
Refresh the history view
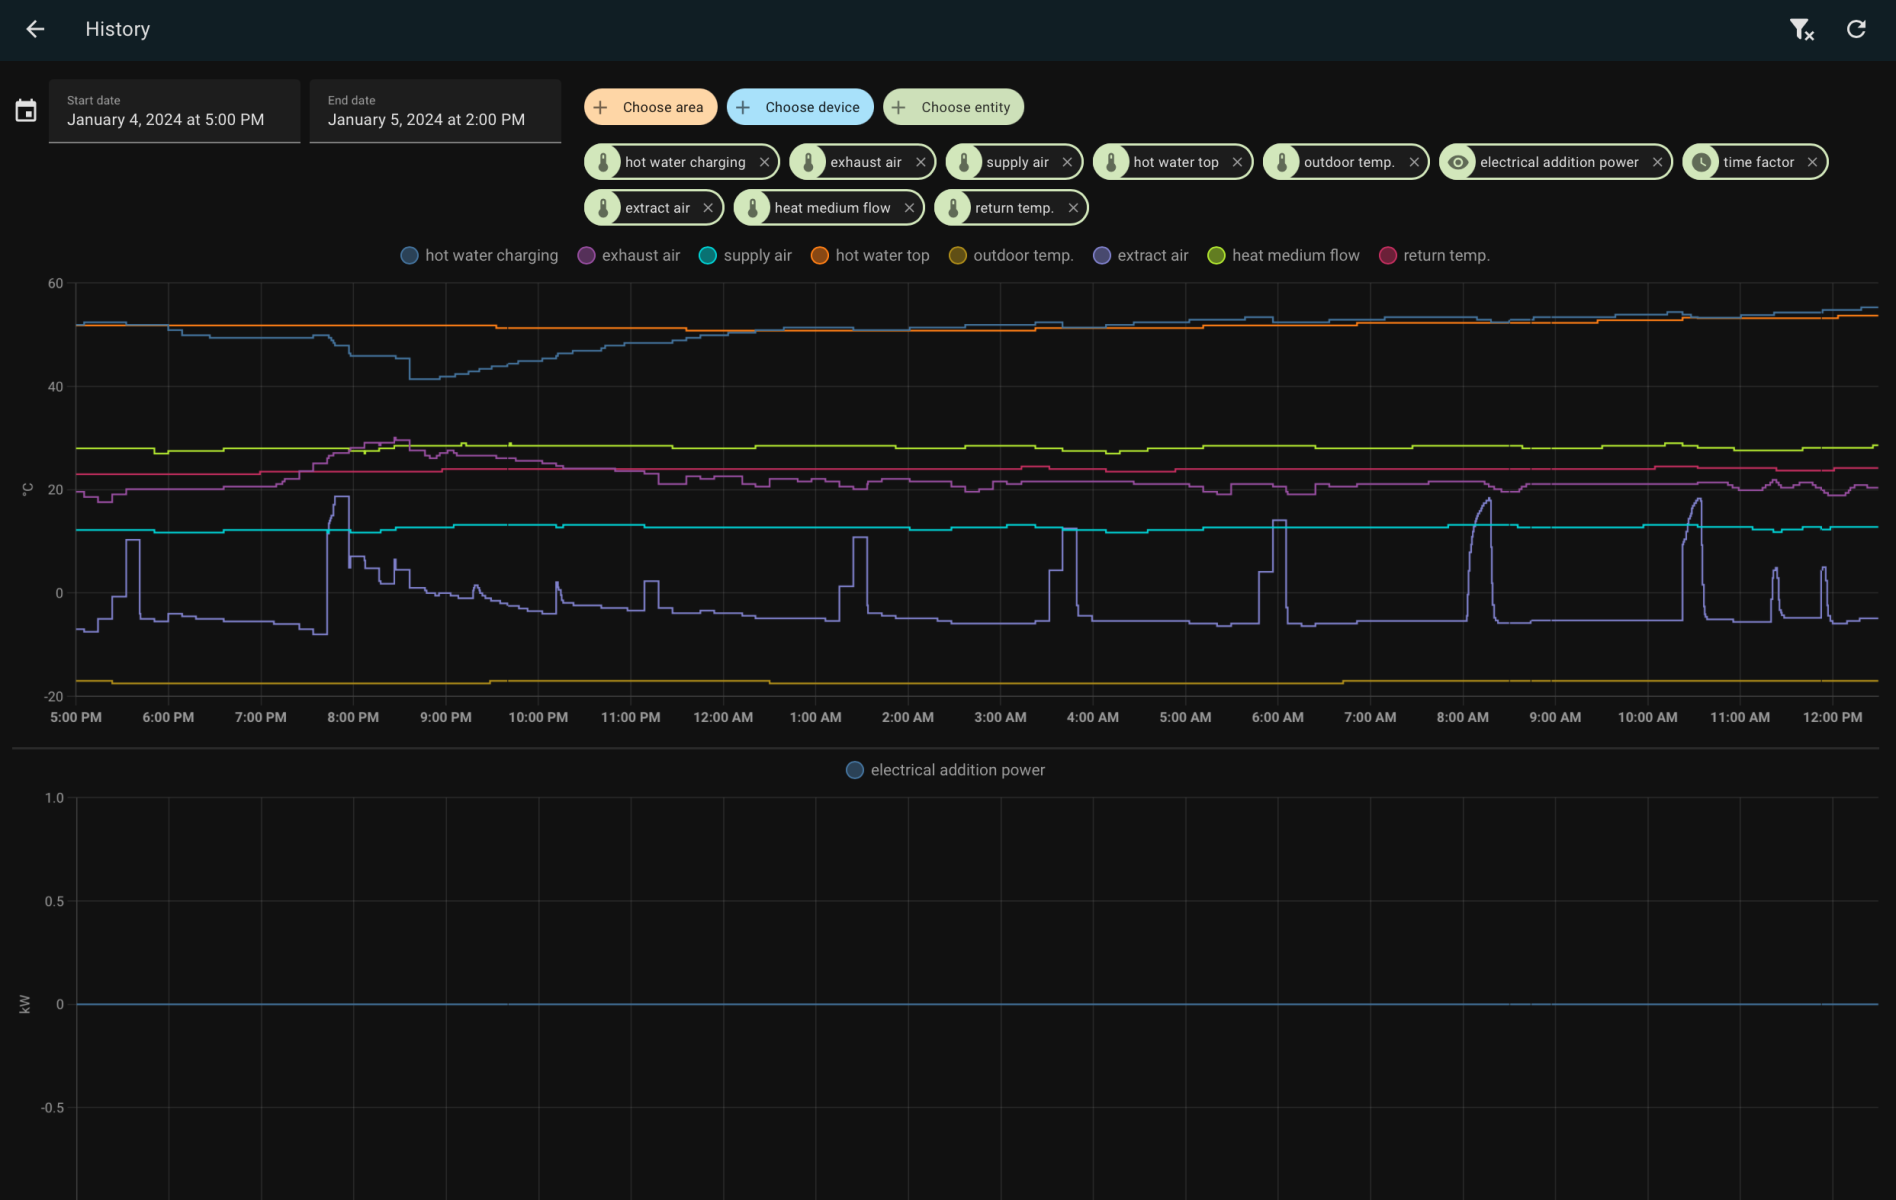(x=1856, y=29)
